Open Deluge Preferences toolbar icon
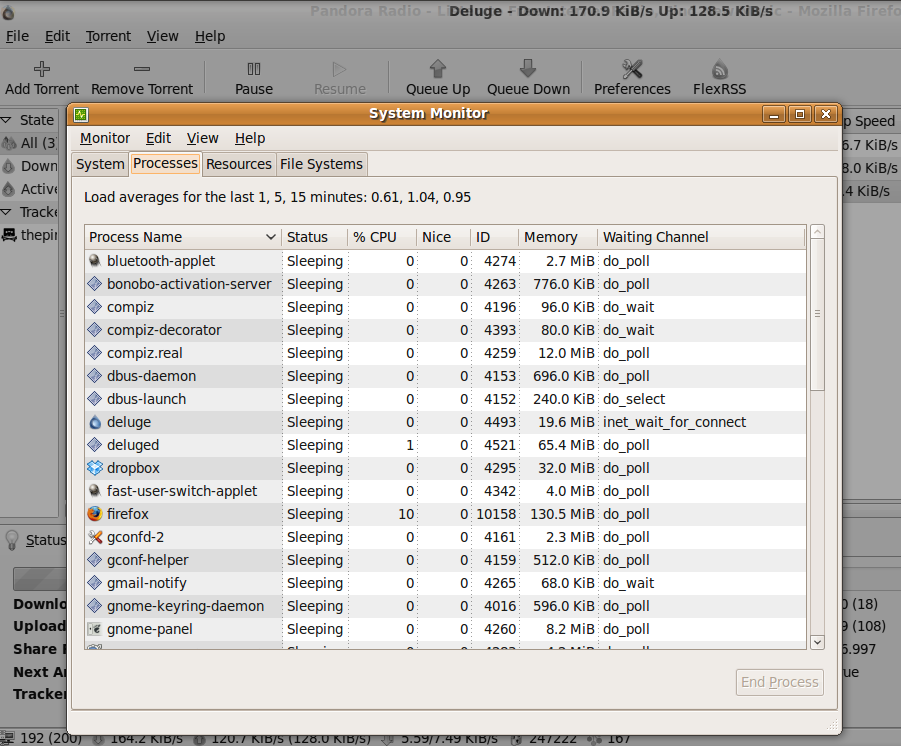Image resolution: width=901 pixels, height=746 pixels. tap(632, 69)
